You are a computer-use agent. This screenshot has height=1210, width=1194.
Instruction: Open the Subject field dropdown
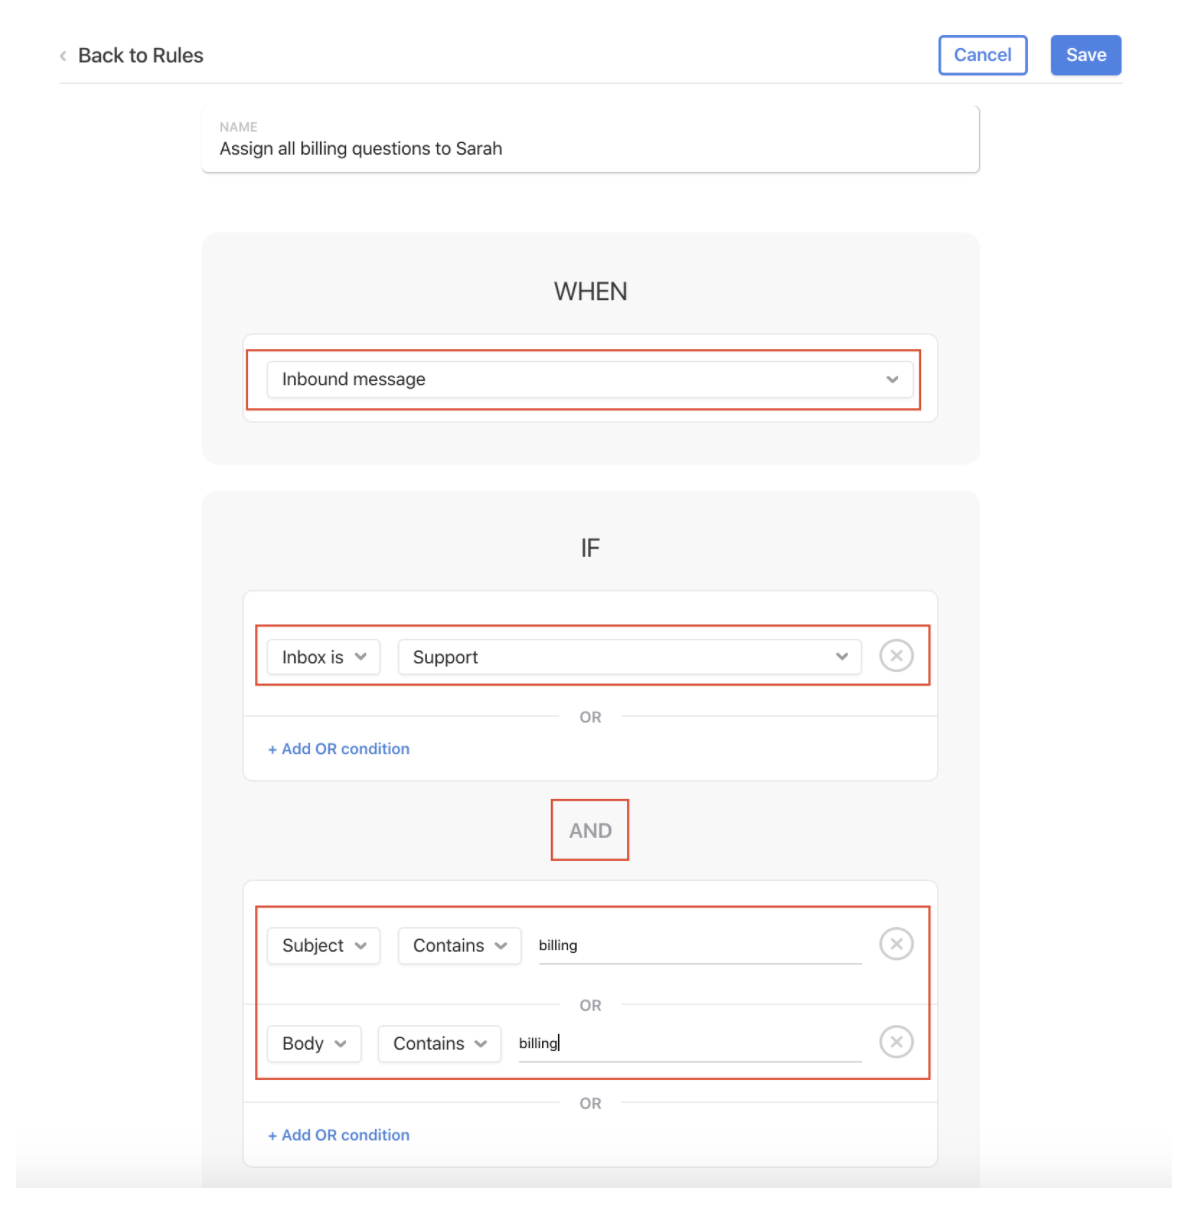pos(323,945)
